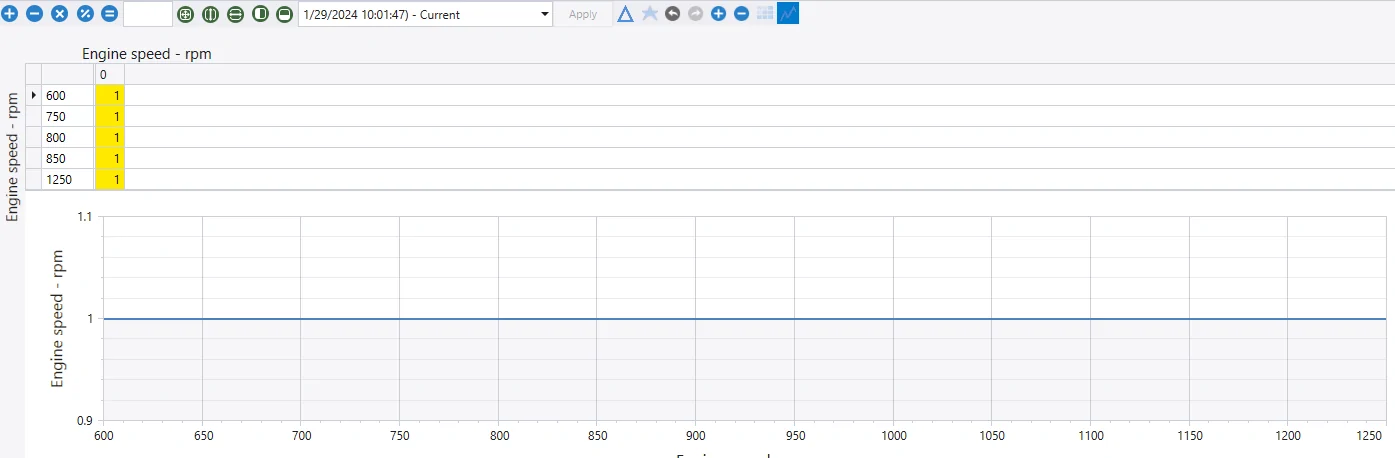Click the equals (set value) icon
The width and height of the screenshot is (1395, 458).
110,14
